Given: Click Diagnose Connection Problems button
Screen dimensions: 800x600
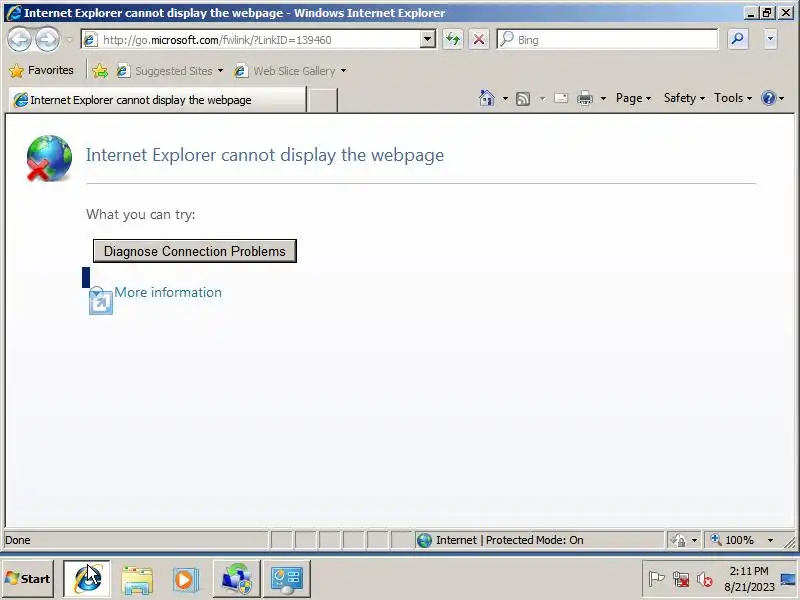Looking at the screenshot, I should [194, 251].
